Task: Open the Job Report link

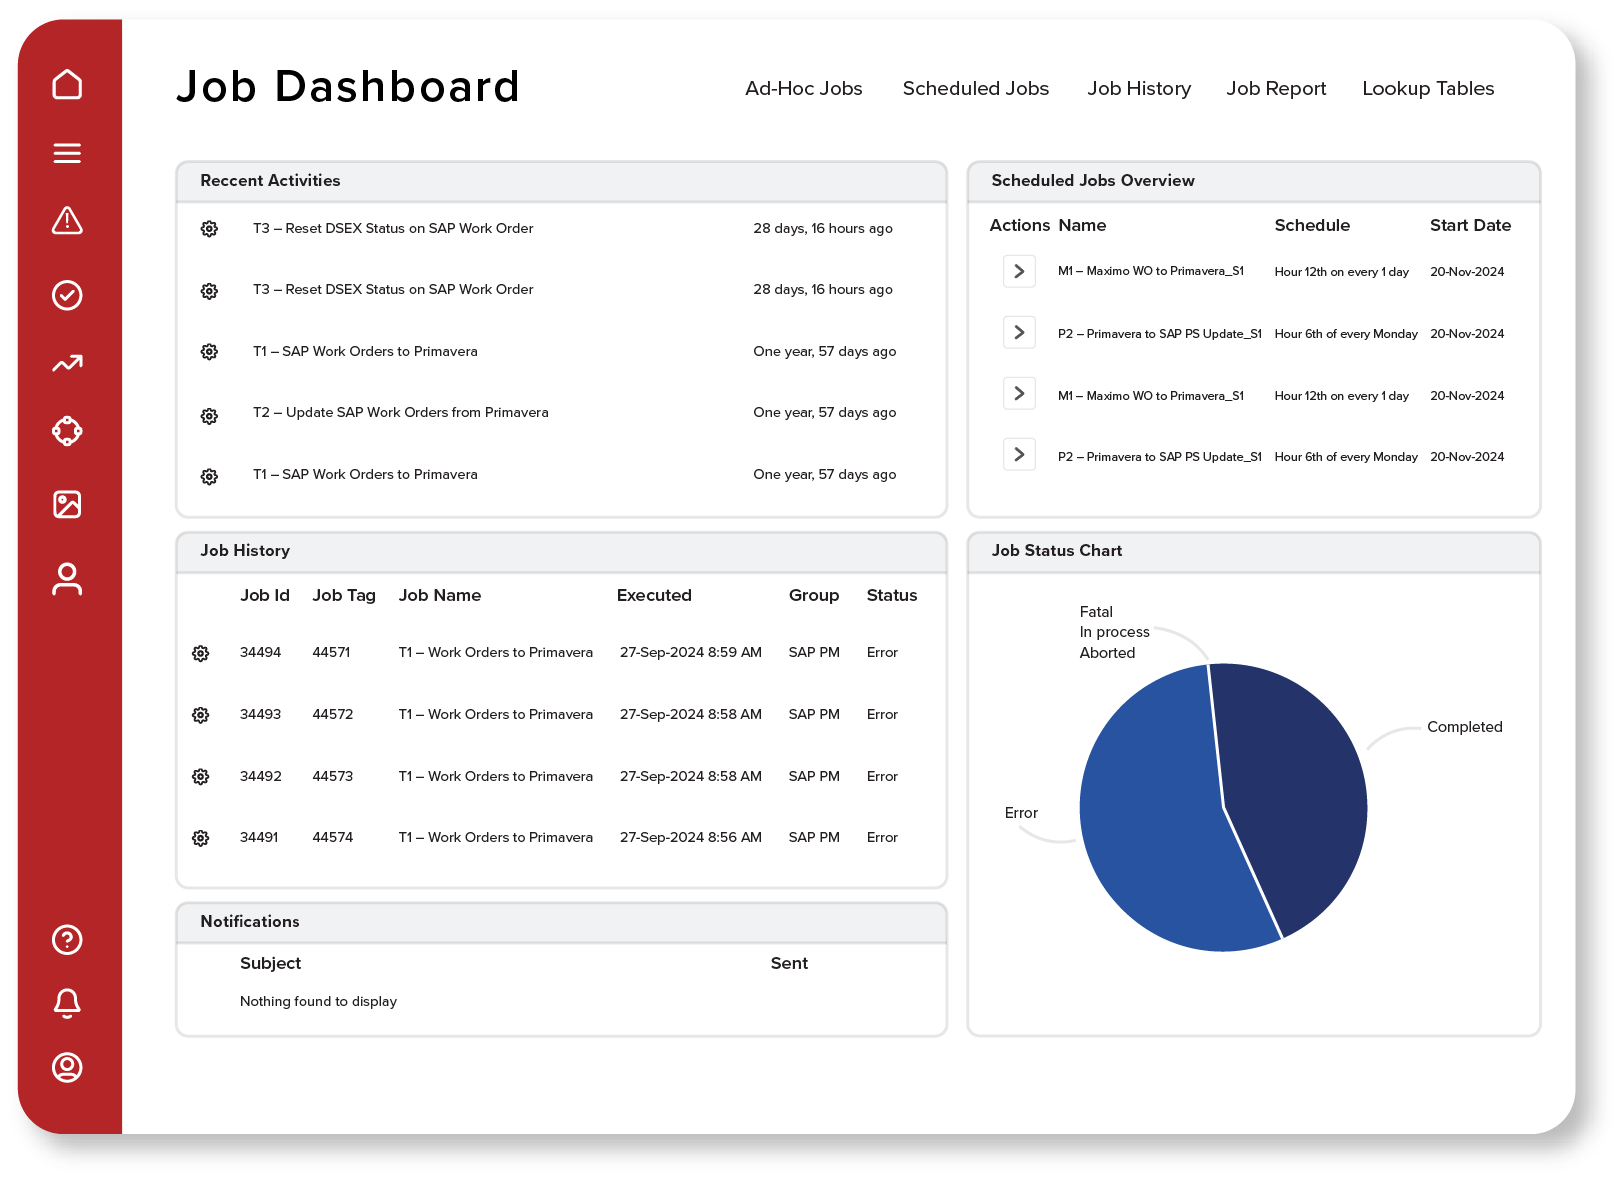Action: point(1276,89)
